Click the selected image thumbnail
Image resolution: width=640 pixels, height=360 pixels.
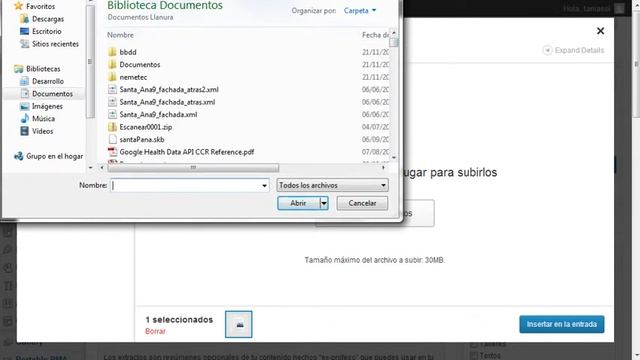(239, 324)
